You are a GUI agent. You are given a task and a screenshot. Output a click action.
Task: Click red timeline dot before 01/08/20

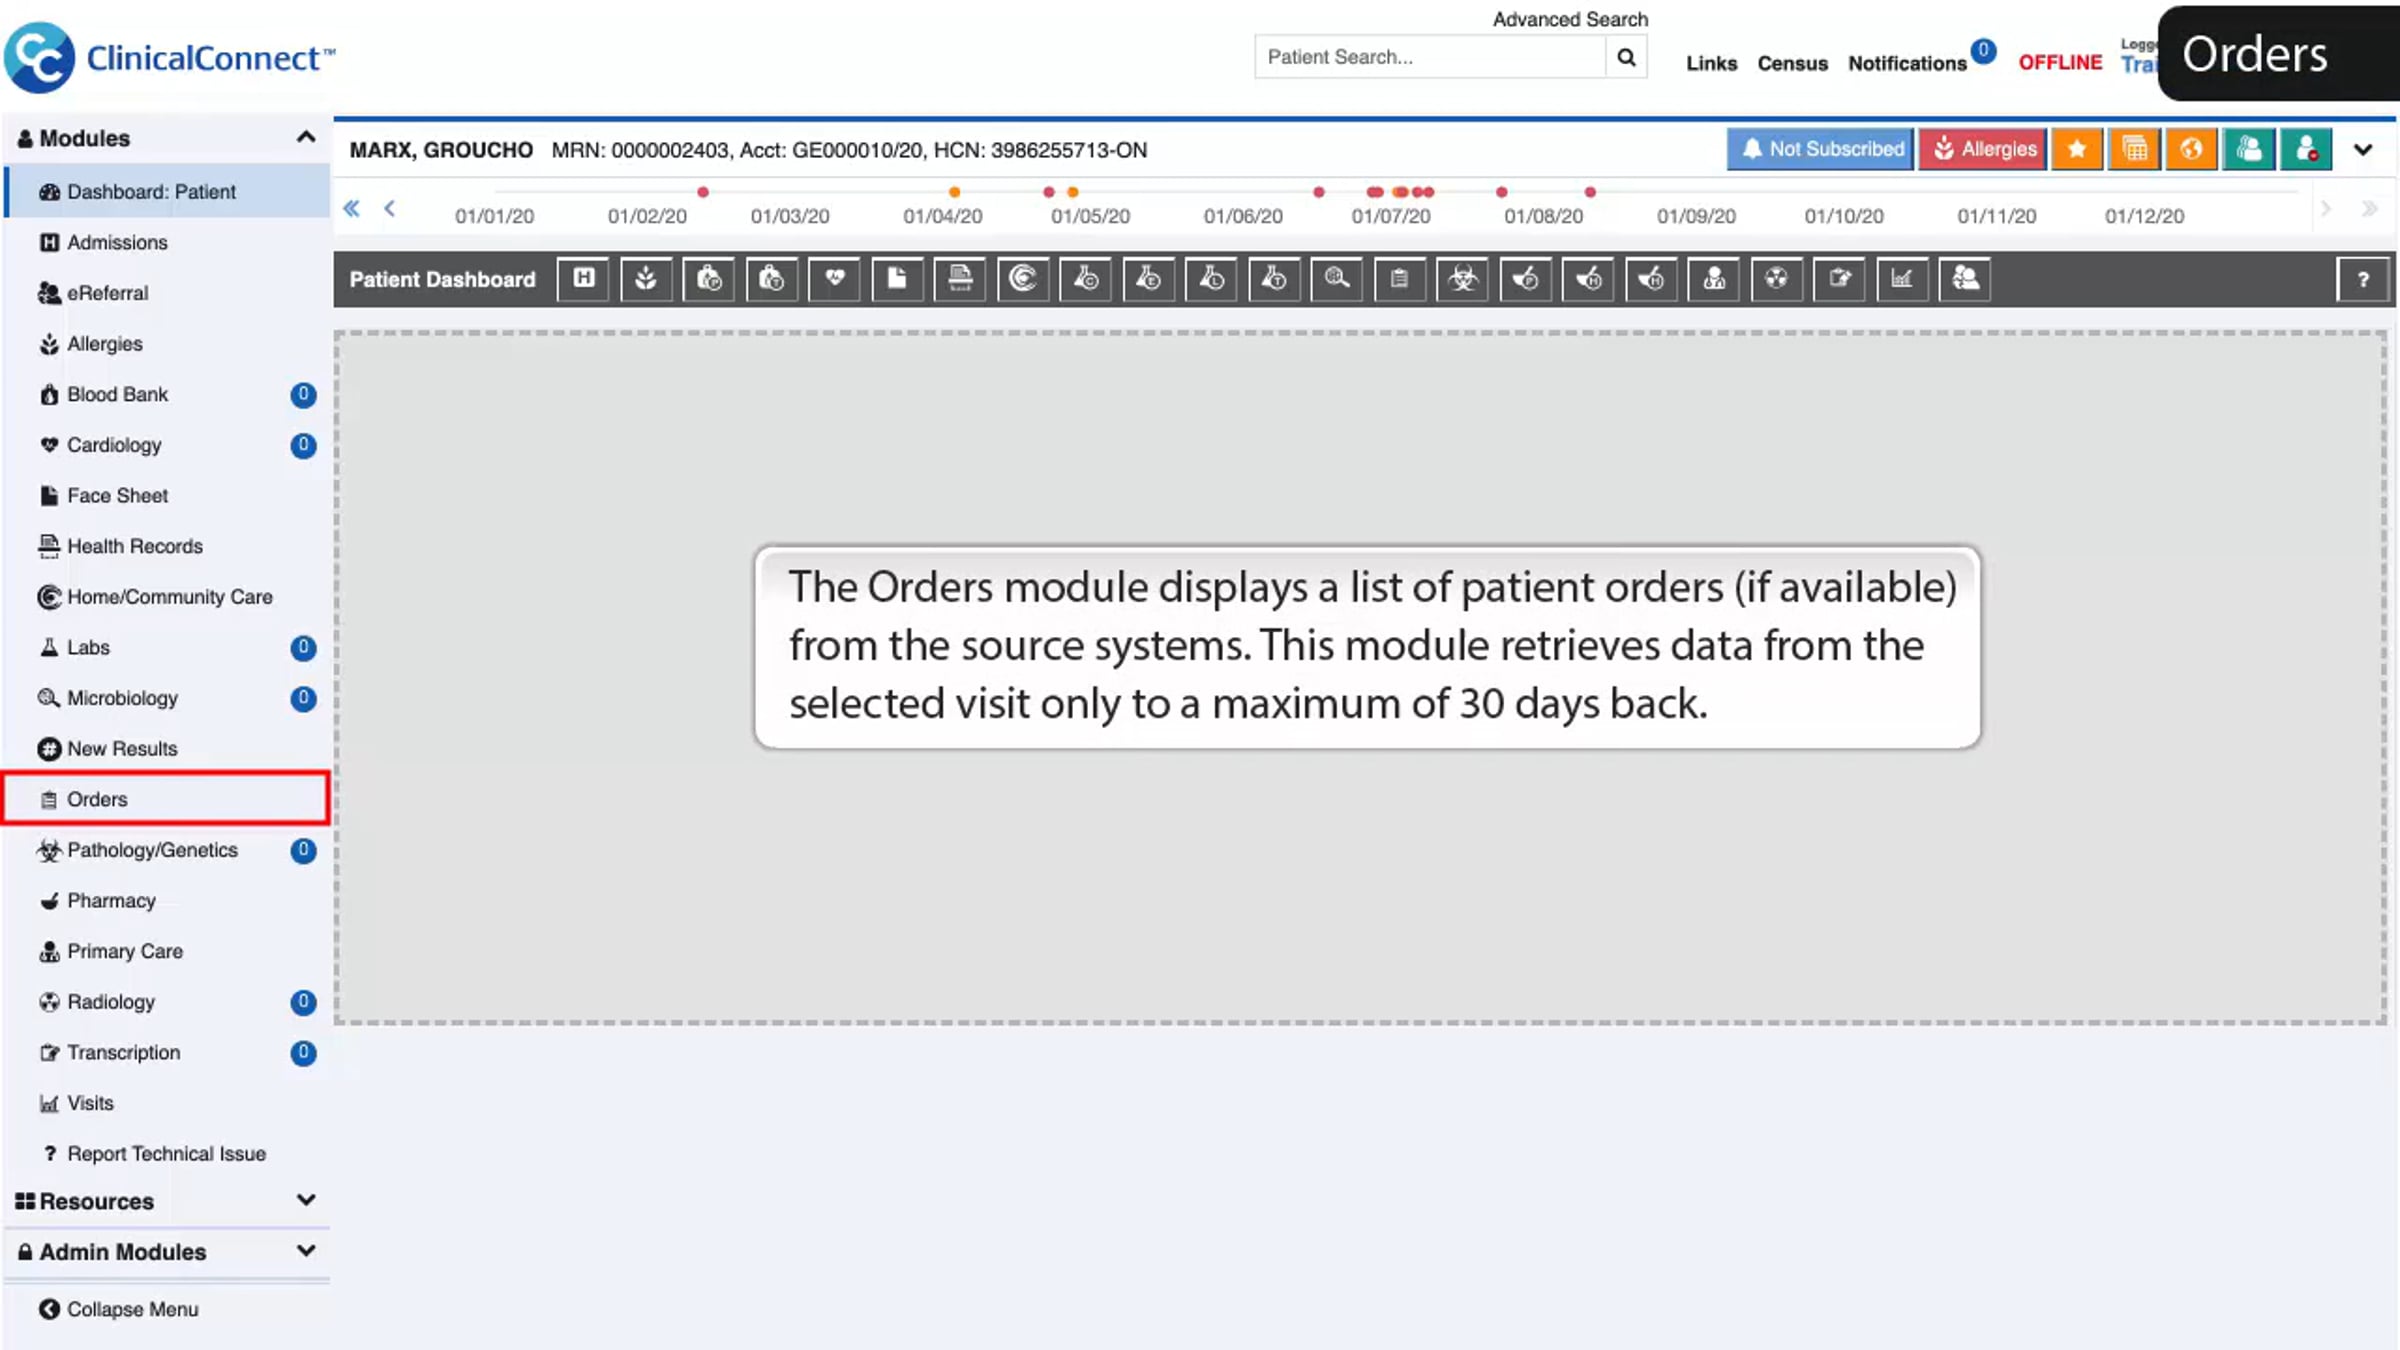(1501, 192)
